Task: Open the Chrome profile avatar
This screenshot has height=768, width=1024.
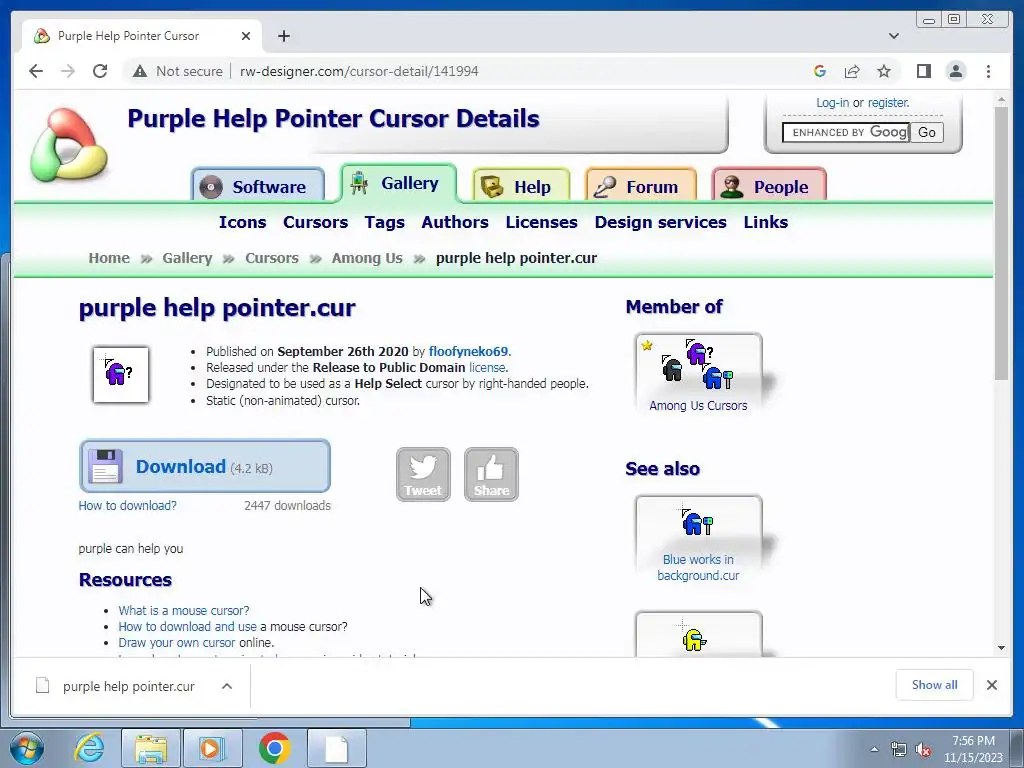Action: click(x=956, y=71)
